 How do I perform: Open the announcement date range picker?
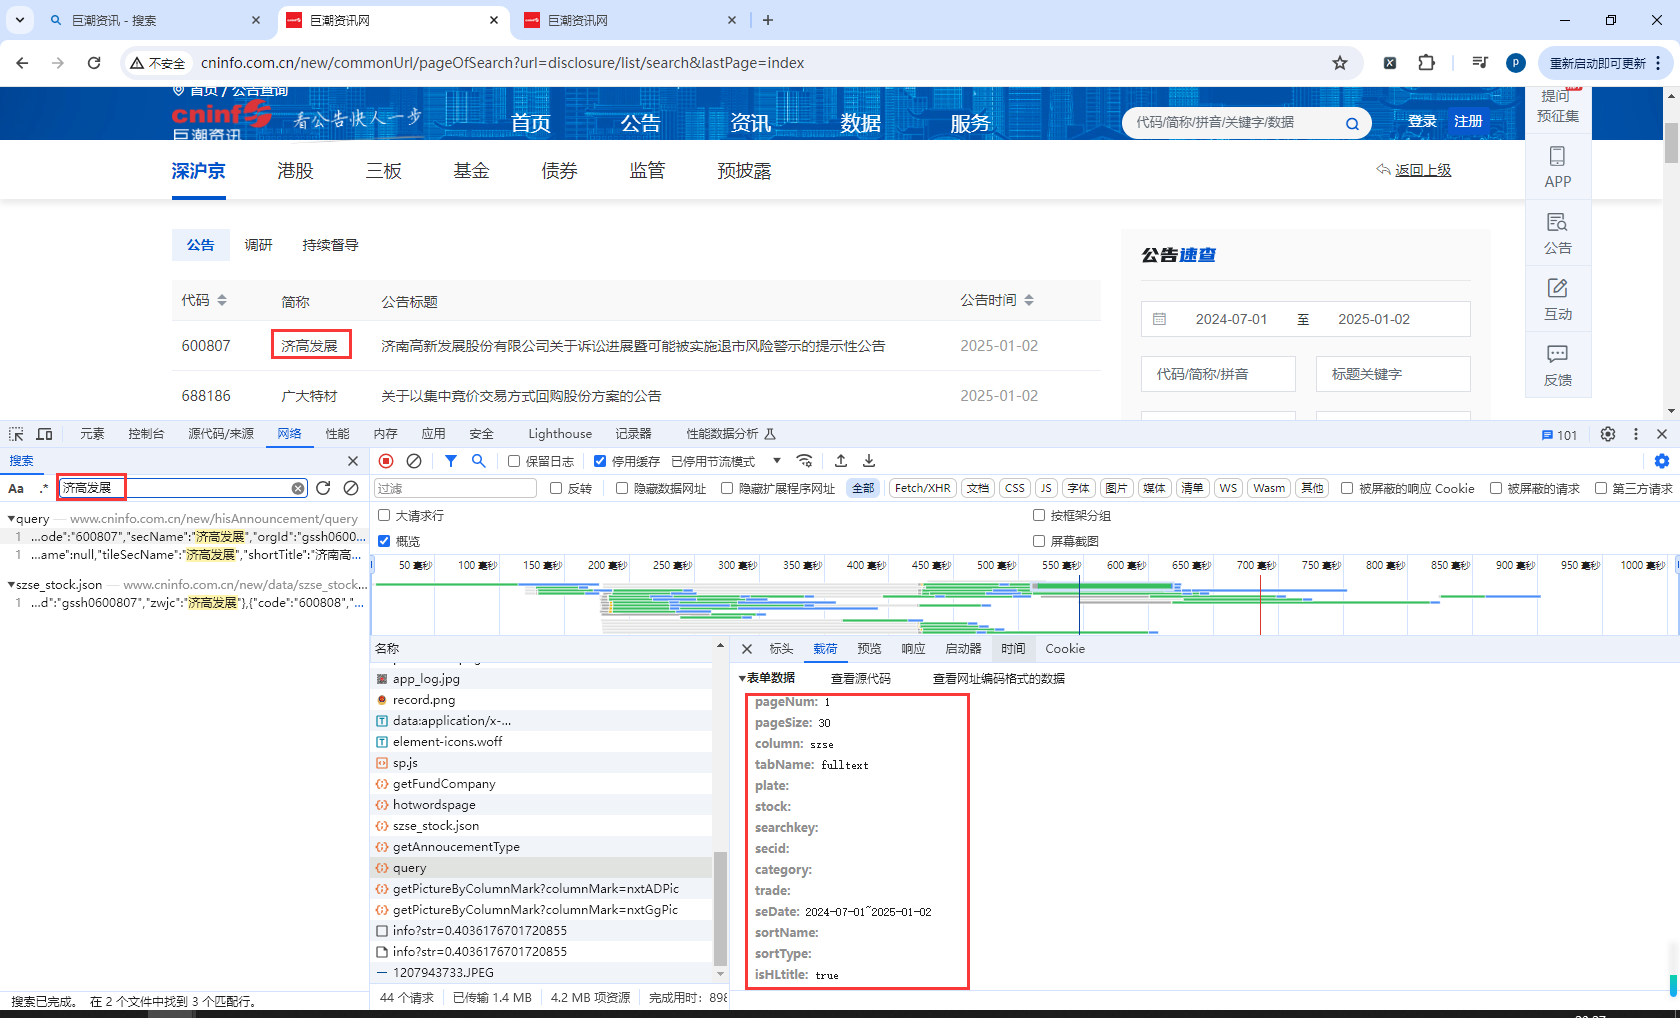point(1305,319)
